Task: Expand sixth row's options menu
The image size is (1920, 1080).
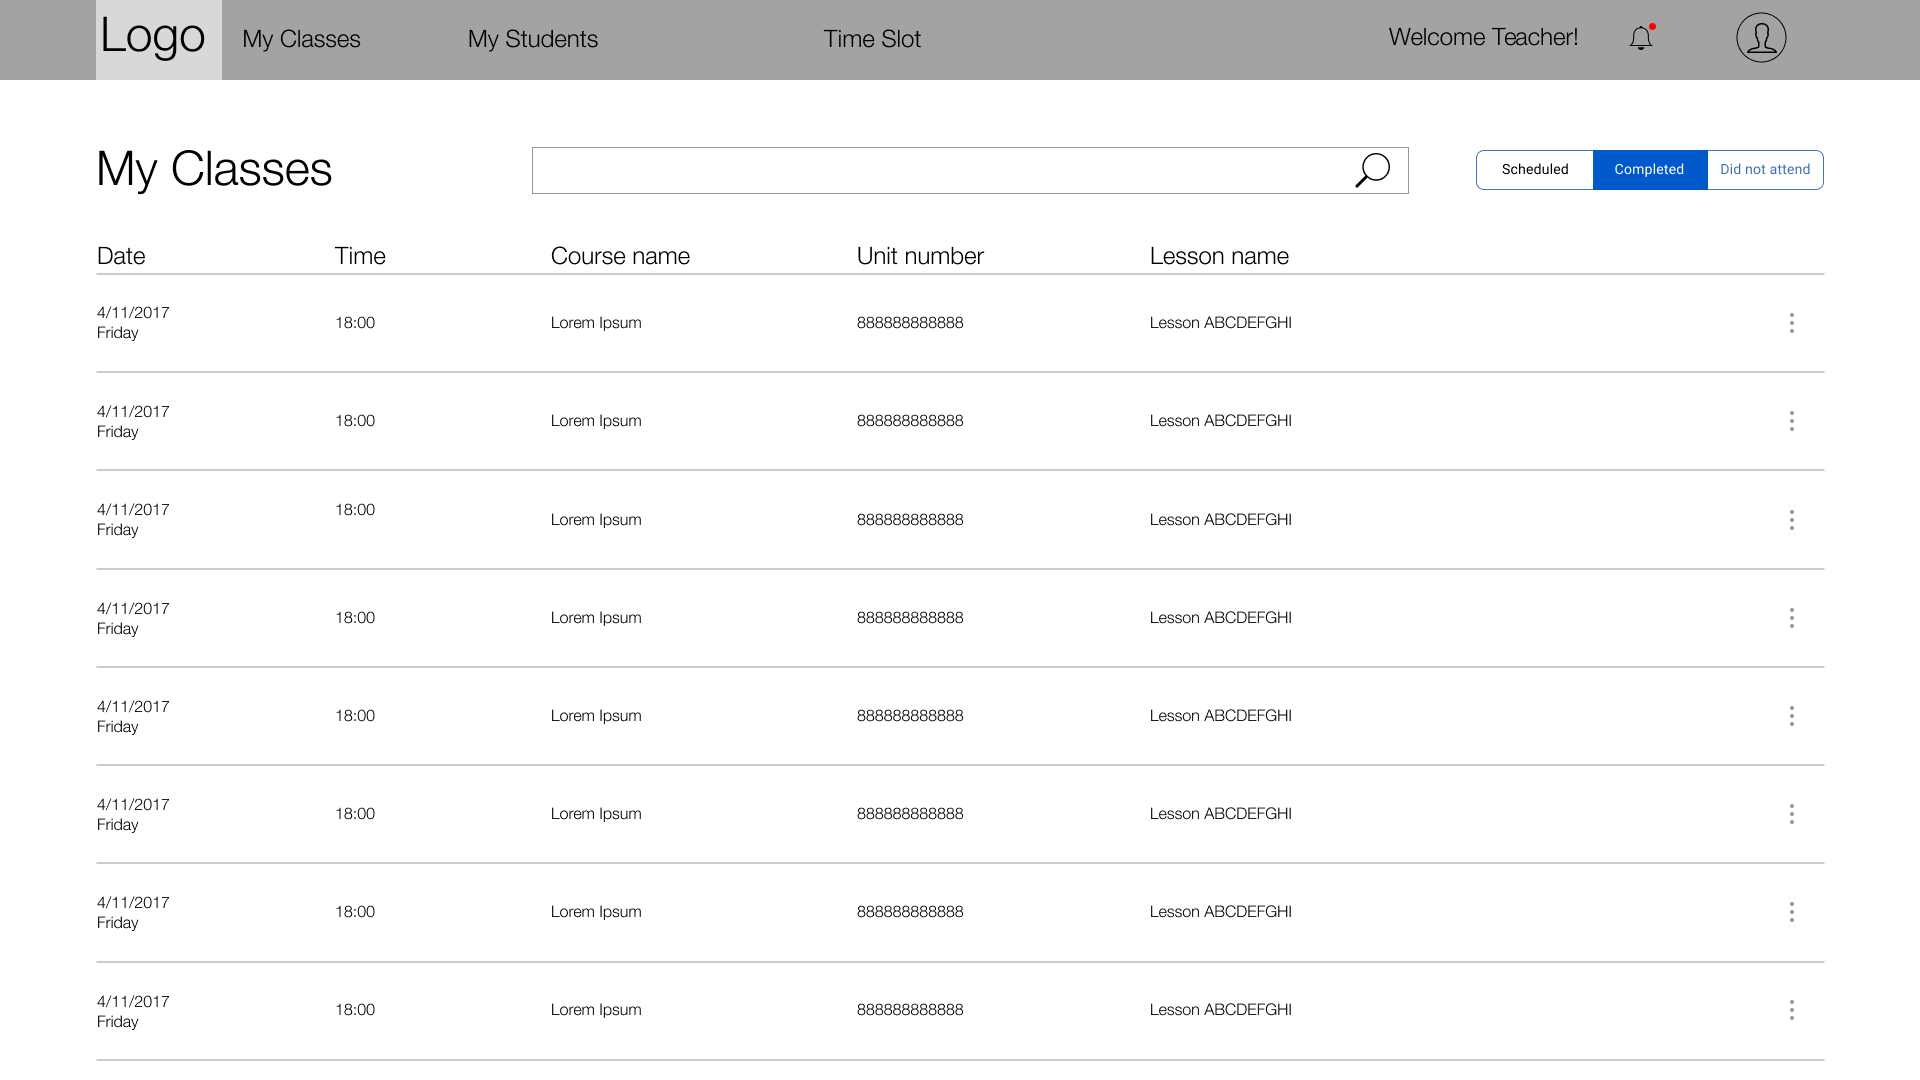Action: [1791, 814]
